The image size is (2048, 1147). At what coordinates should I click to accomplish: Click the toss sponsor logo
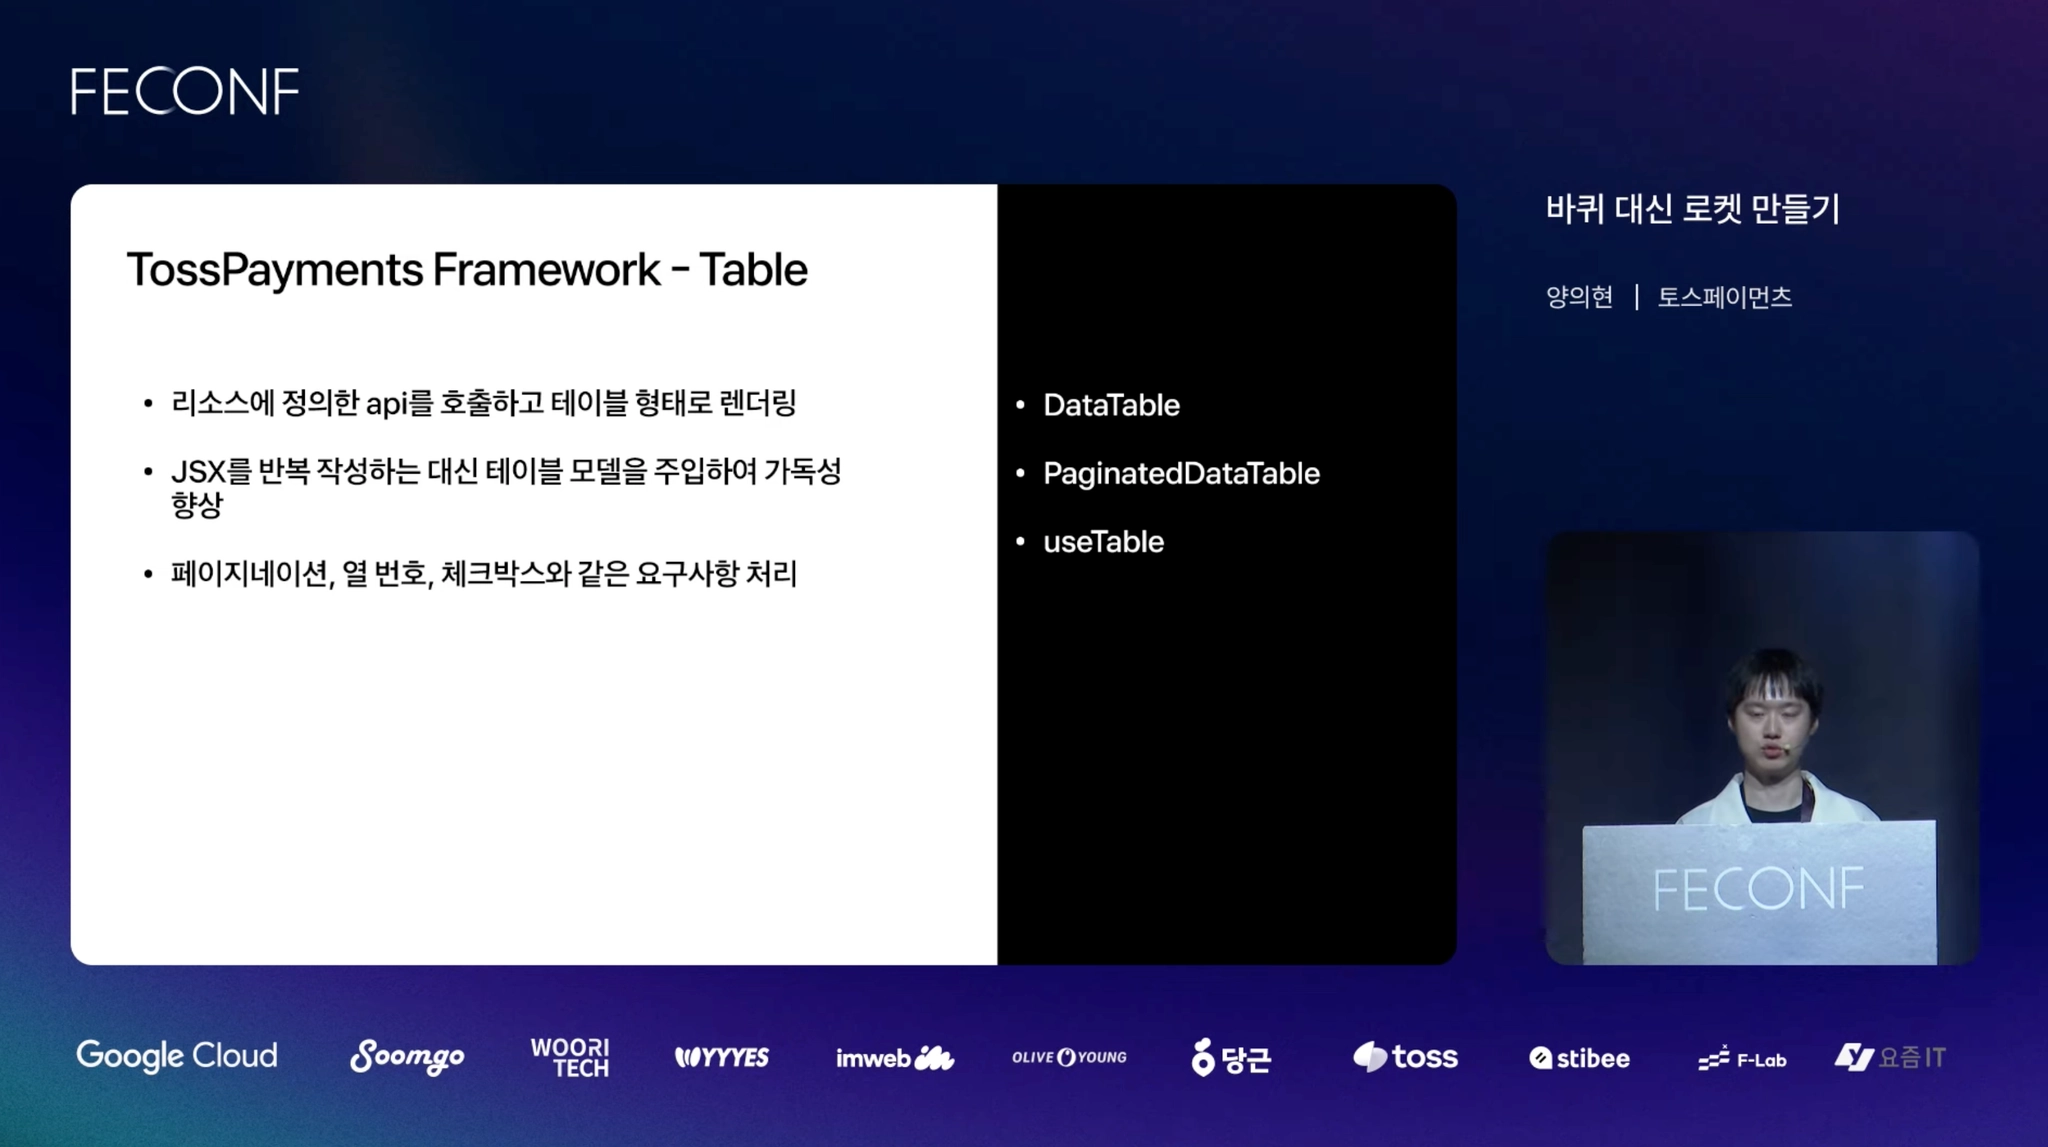click(1405, 1057)
